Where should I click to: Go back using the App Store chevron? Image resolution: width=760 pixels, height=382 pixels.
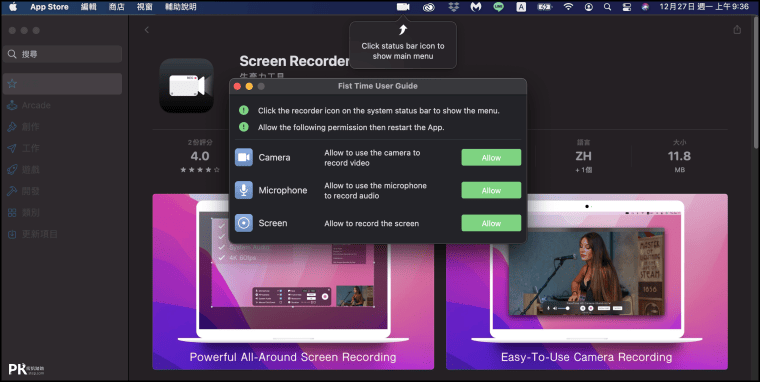tap(146, 30)
